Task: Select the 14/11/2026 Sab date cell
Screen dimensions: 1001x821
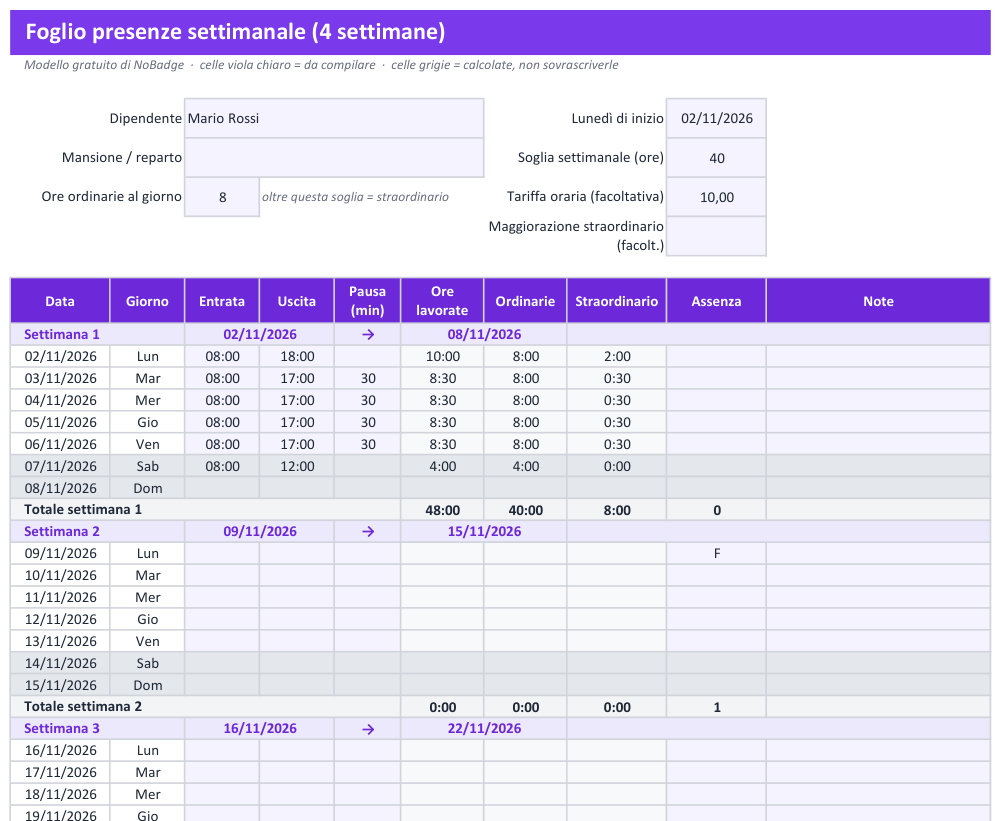Action: [x=60, y=663]
